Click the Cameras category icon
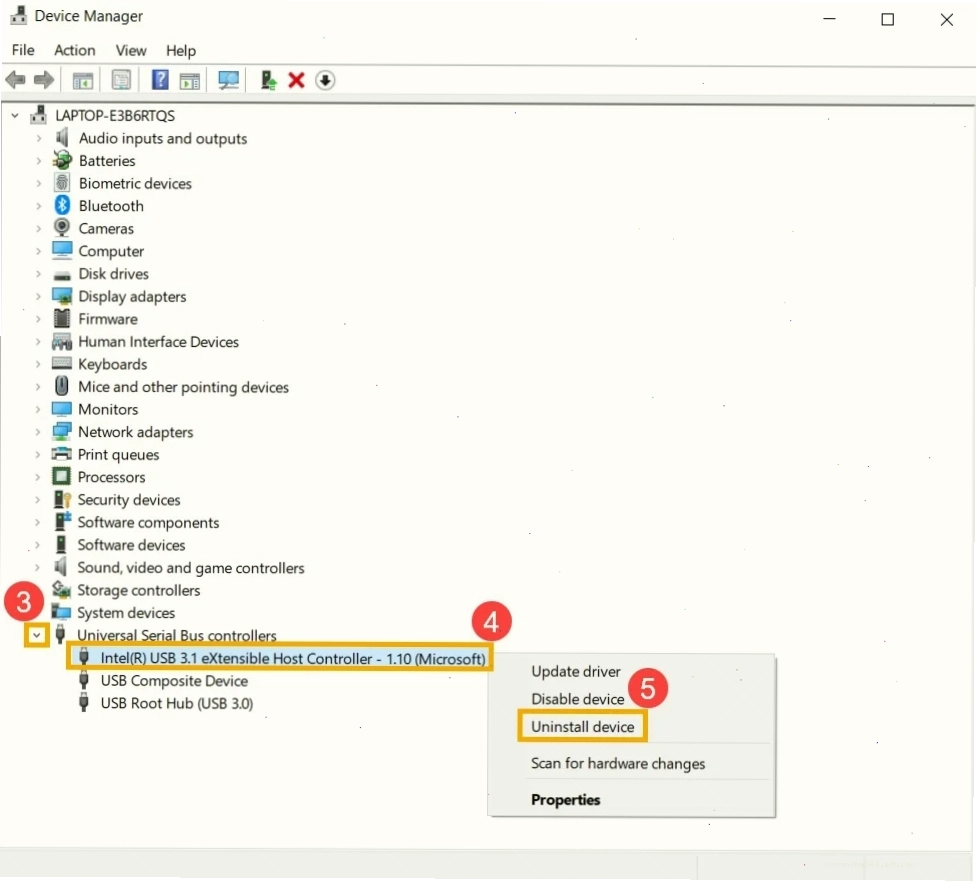The image size is (977, 881). [x=62, y=228]
